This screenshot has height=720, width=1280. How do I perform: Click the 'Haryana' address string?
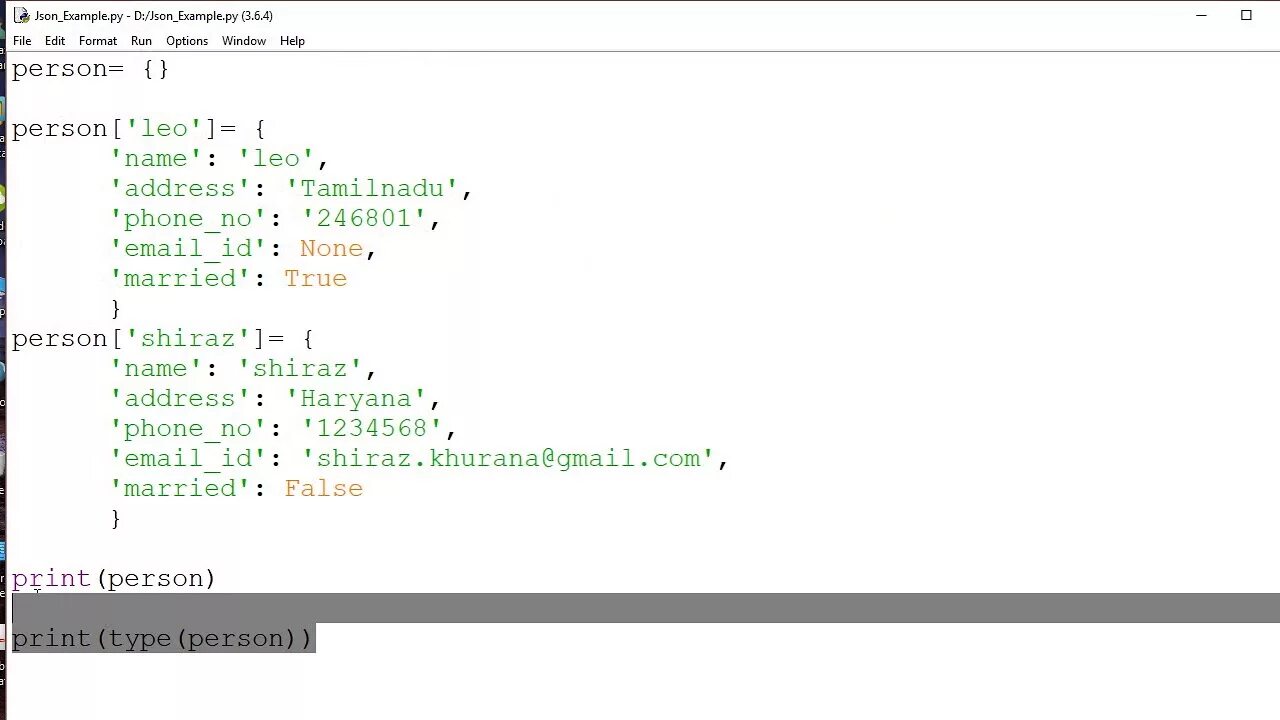pyautogui.click(x=356, y=398)
